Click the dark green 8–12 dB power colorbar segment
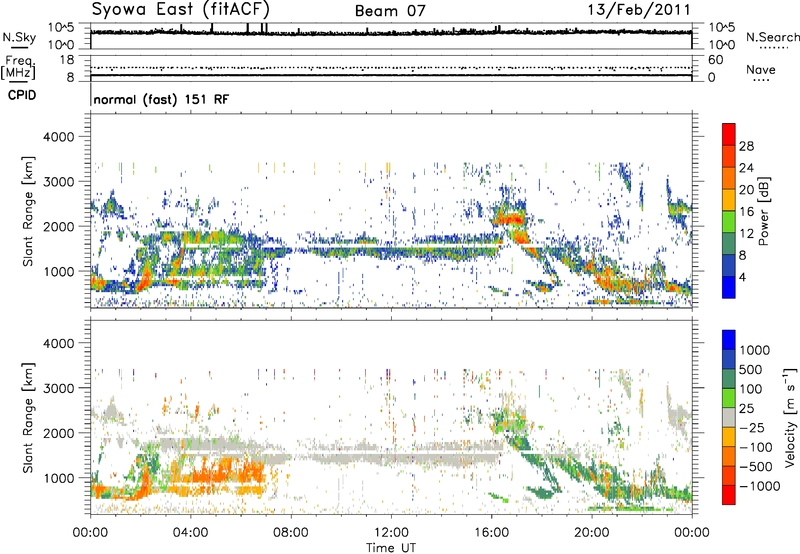 [x=729, y=243]
